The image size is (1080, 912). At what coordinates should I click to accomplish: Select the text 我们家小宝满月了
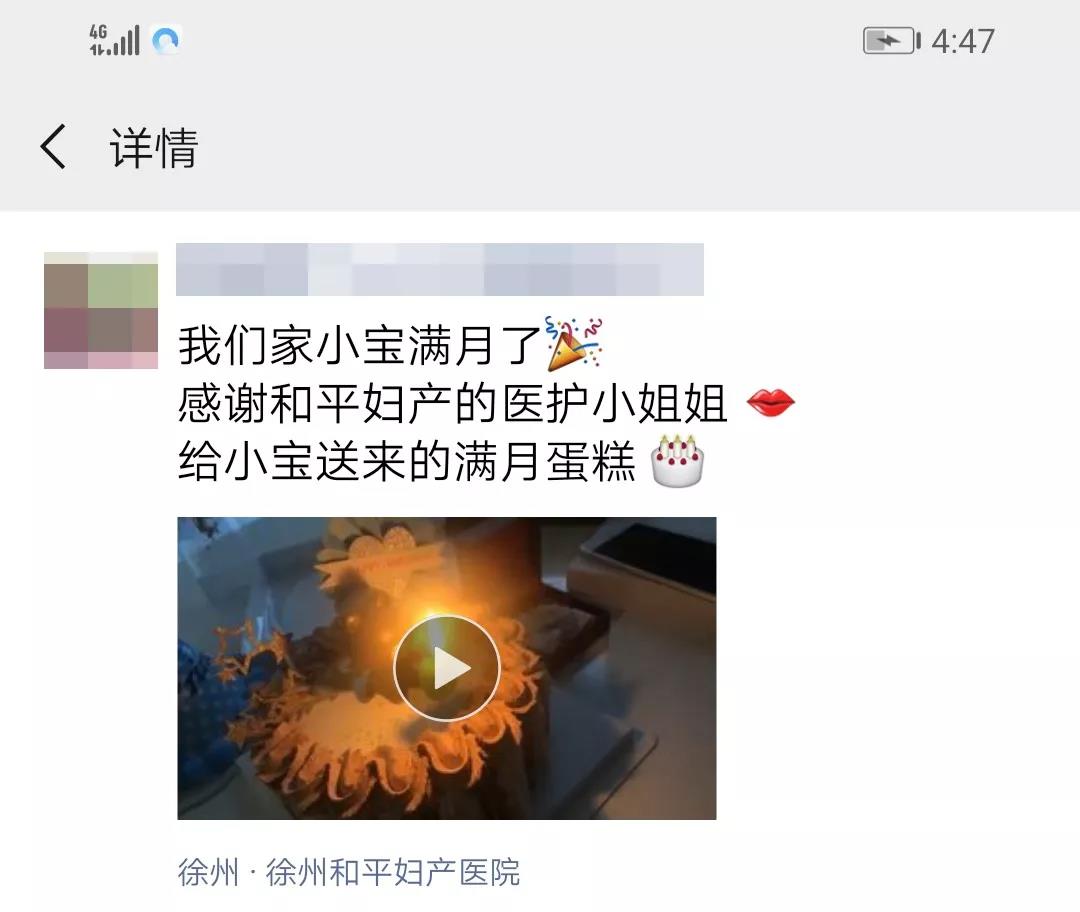pos(360,345)
